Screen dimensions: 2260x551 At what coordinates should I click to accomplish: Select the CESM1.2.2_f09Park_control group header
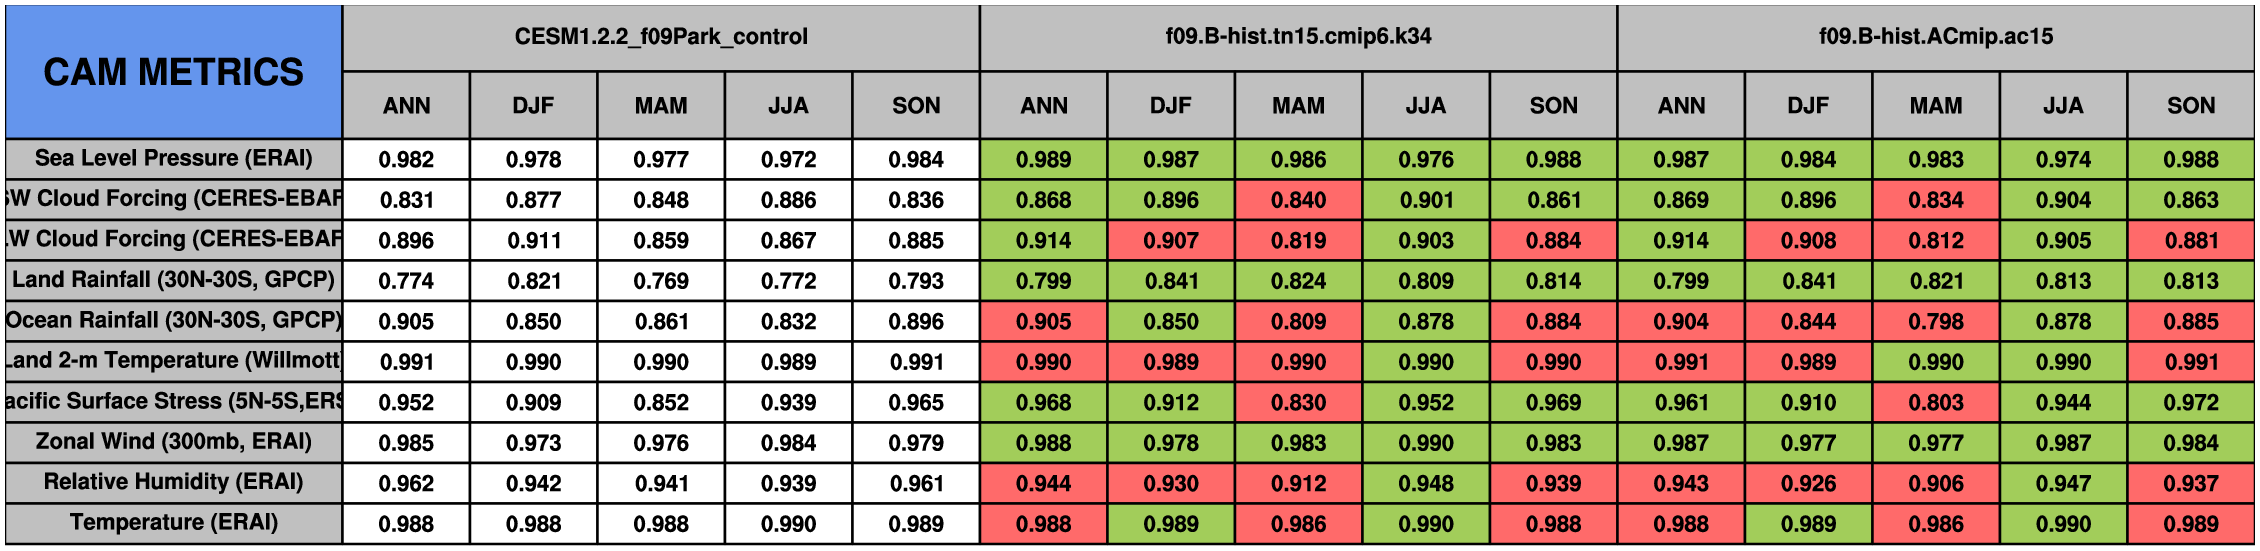point(661,37)
